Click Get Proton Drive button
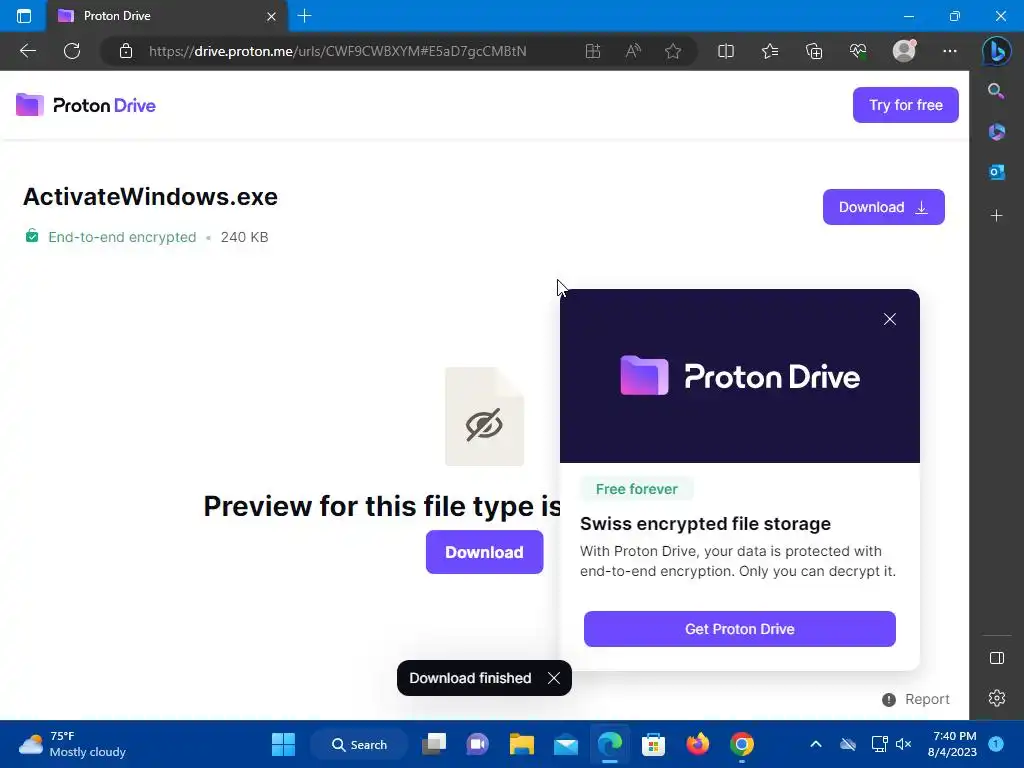This screenshot has width=1024, height=768. coord(739,629)
